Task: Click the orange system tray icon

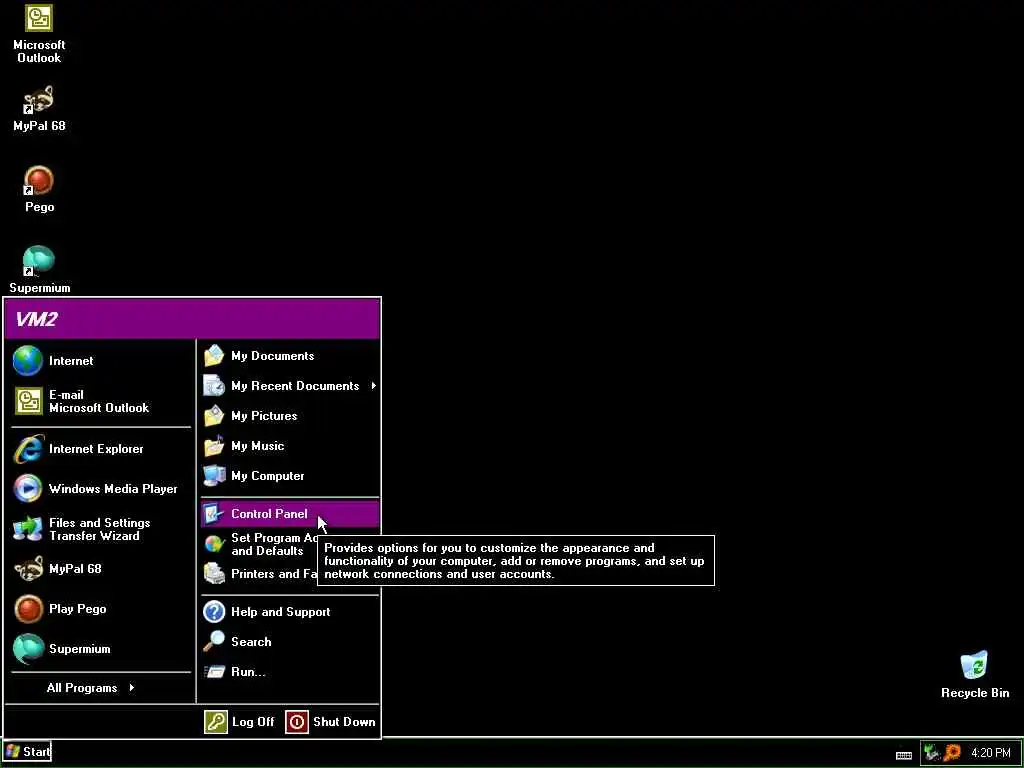Action: pos(952,752)
